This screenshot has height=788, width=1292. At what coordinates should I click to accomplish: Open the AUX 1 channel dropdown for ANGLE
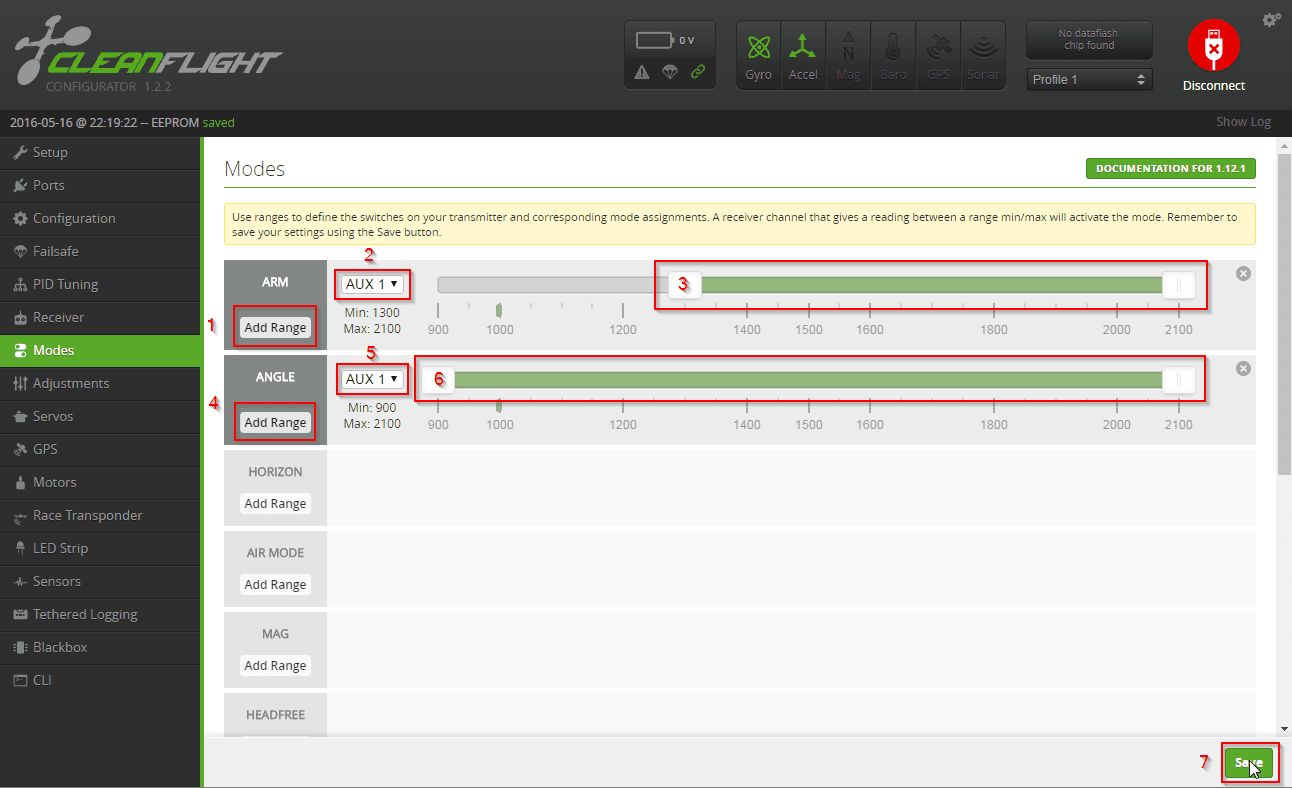click(x=372, y=378)
